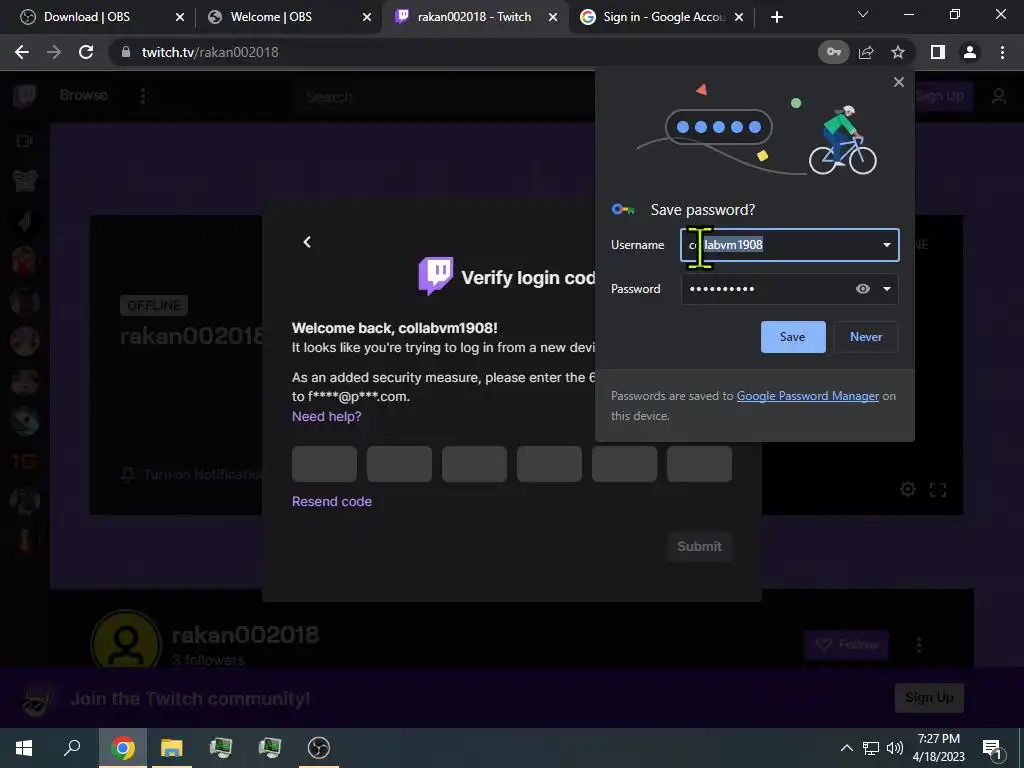Screen dimensions: 1024x768
Task: Click the fourth login code box
Action: click(549, 464)
